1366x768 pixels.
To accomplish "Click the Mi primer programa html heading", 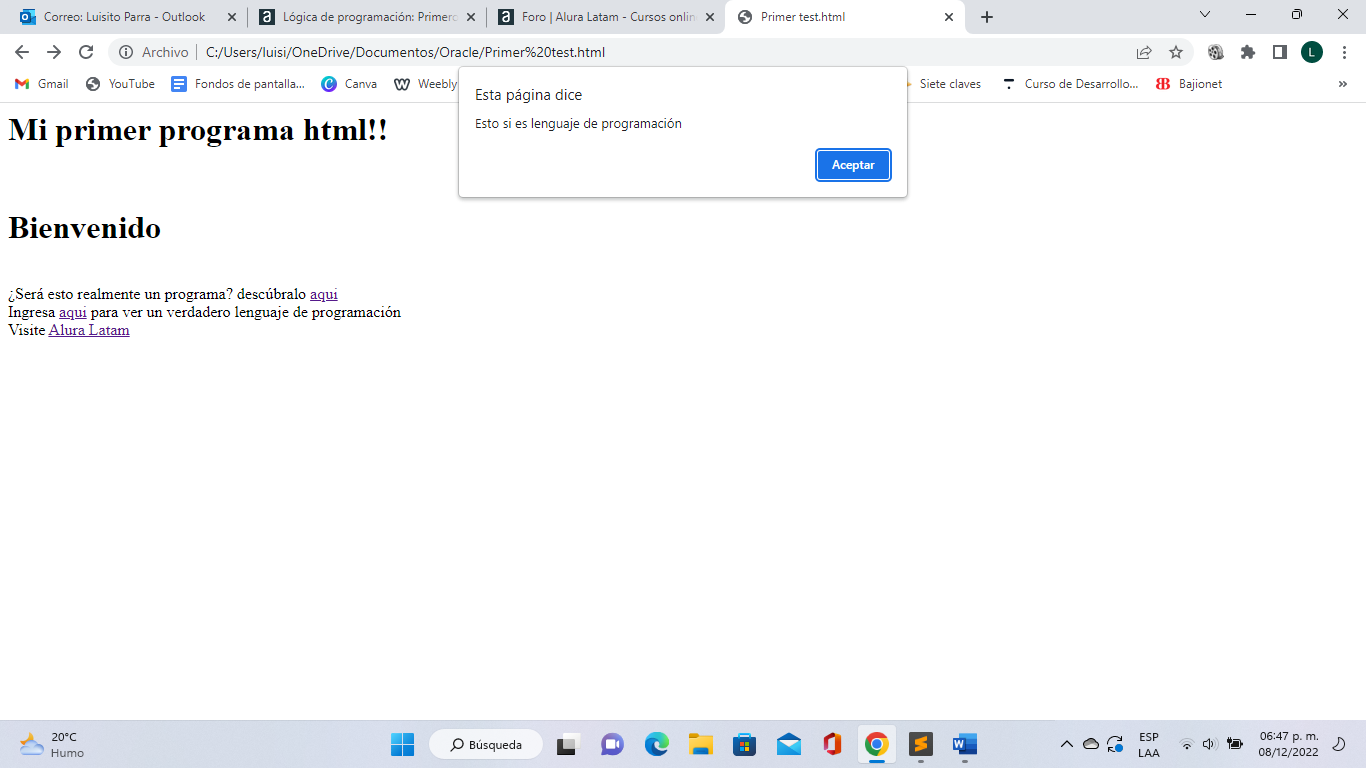I will coord(198,130).
